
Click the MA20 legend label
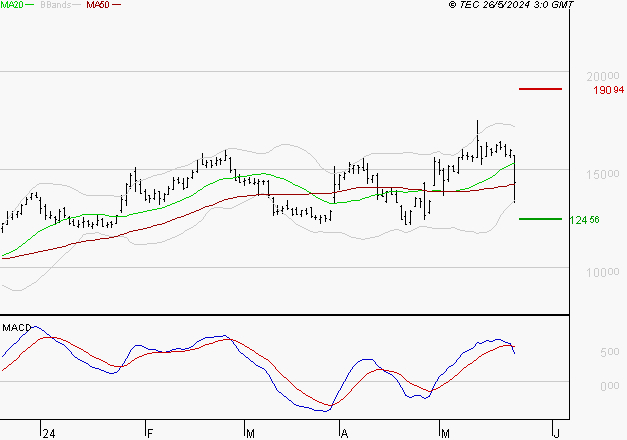[12, 5]
